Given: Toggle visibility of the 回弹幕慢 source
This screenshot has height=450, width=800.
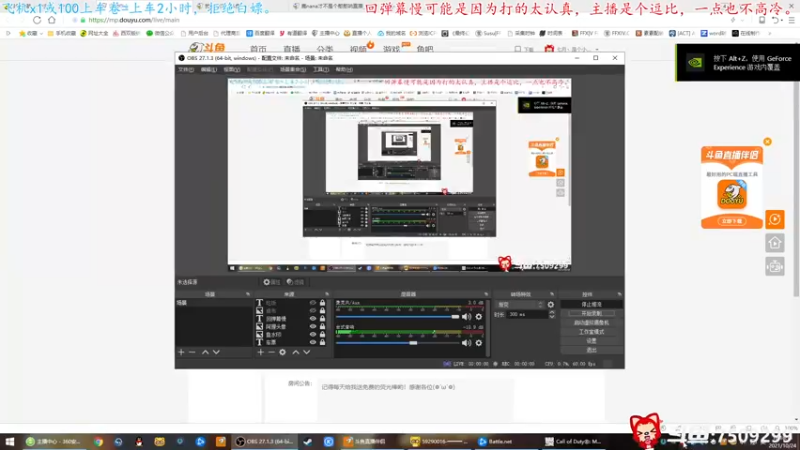Looking at the screenshot, I should 313,318.
